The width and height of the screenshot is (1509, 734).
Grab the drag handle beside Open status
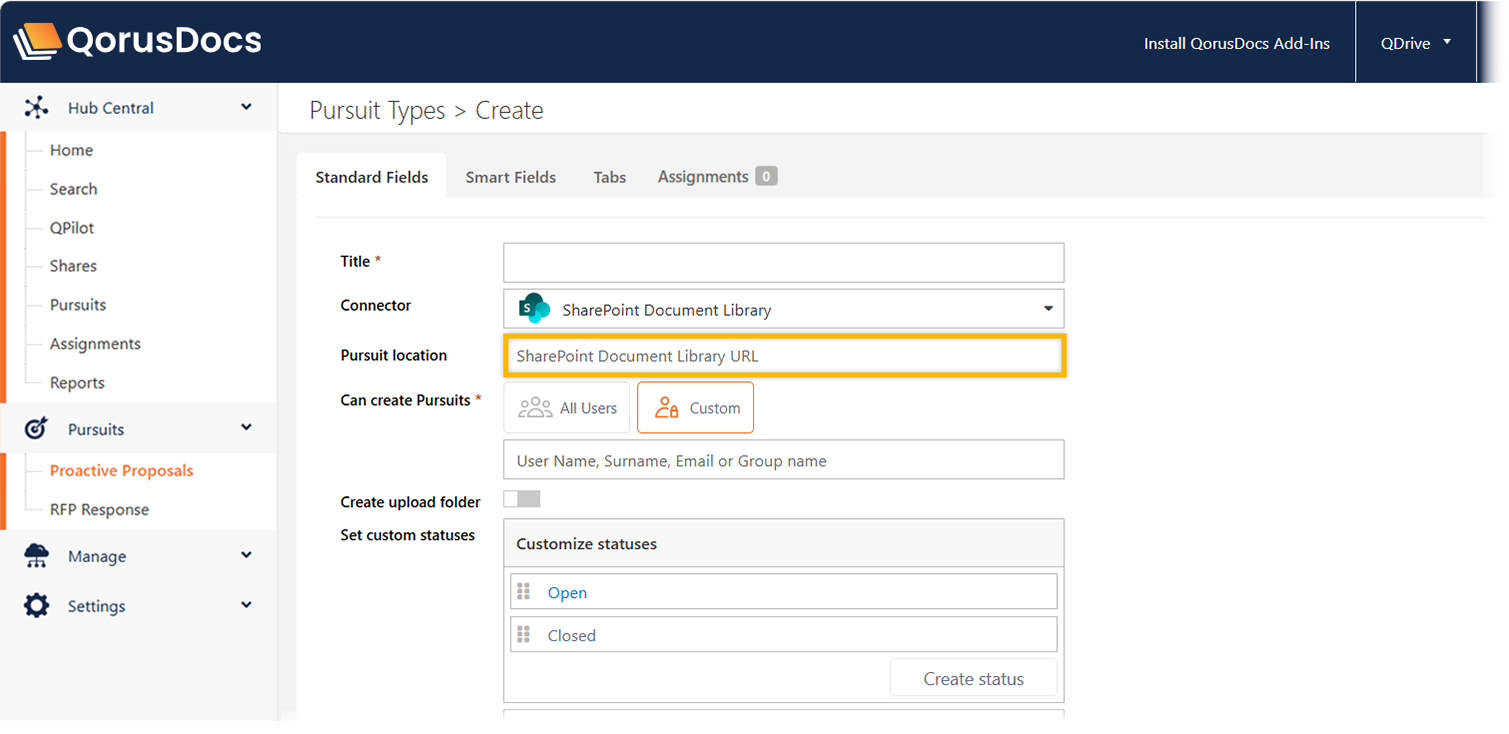click(x=523, y=592)
